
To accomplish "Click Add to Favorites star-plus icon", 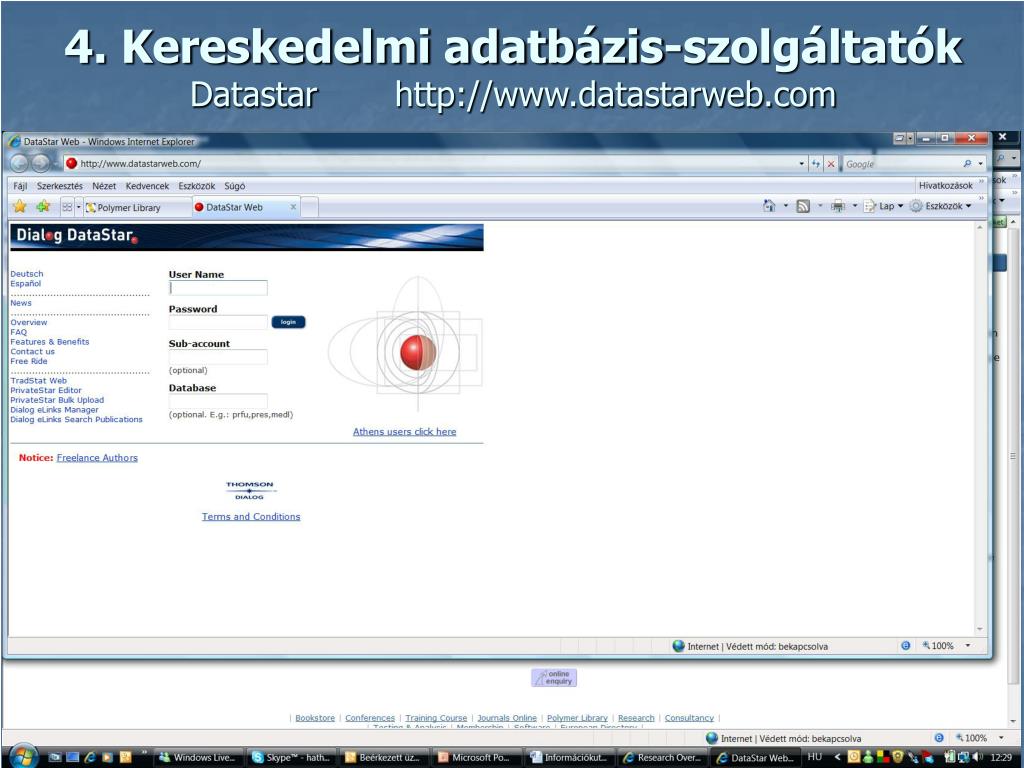I will click(x=43, y=206).
